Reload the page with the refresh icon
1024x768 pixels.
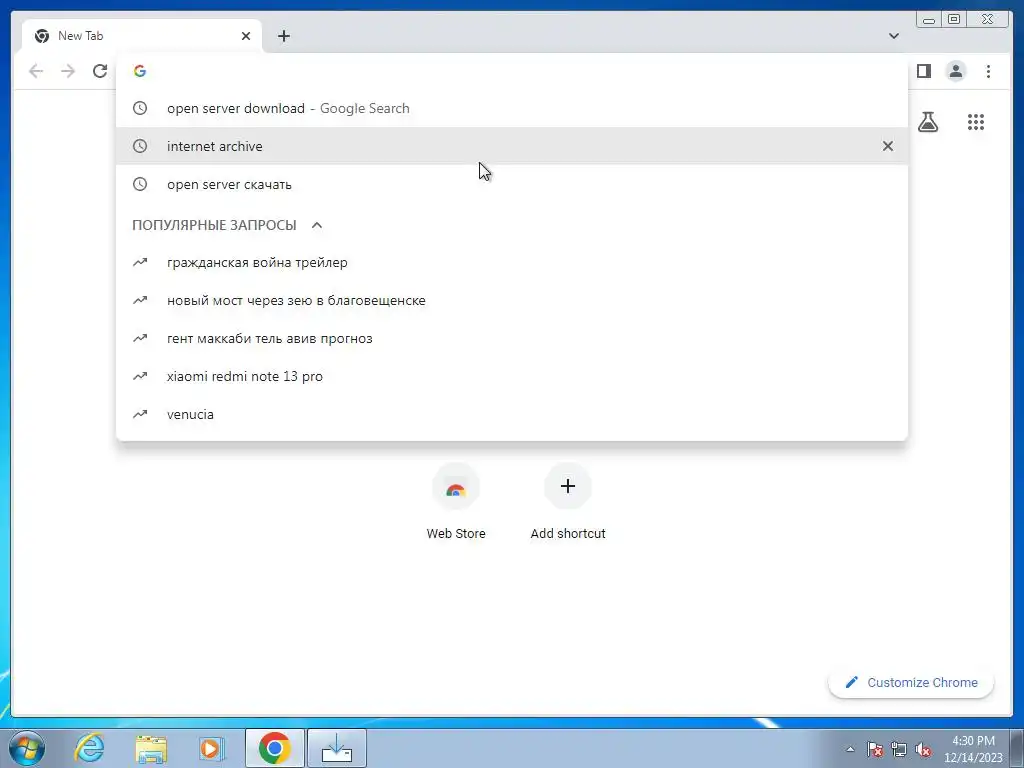click(x=100, y=71)
